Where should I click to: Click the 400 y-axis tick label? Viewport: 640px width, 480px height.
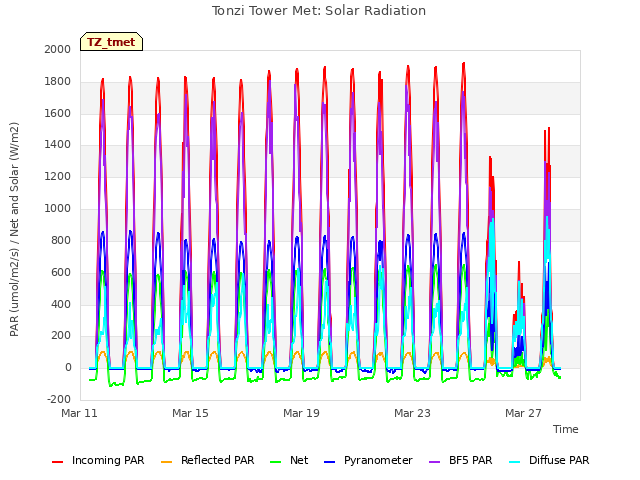coord(61,304)
